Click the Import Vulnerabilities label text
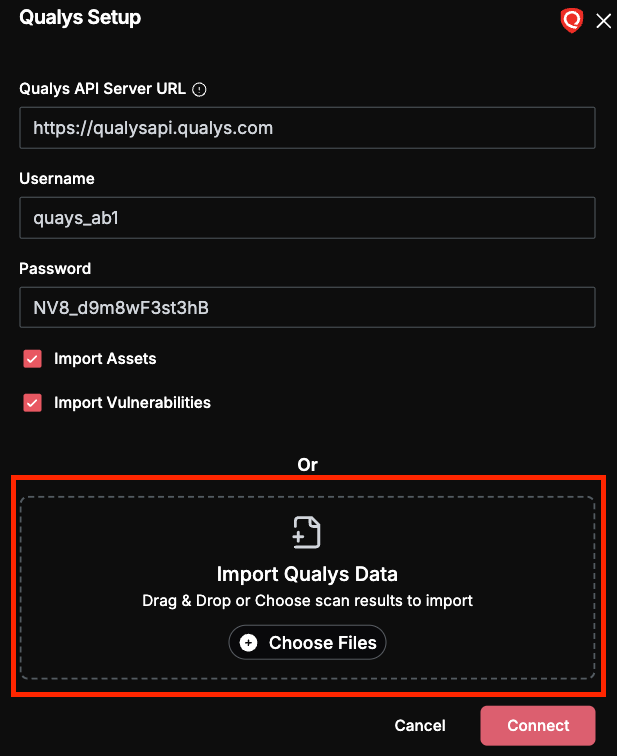Viewport: 617px width, 756px height. [132, 403]
